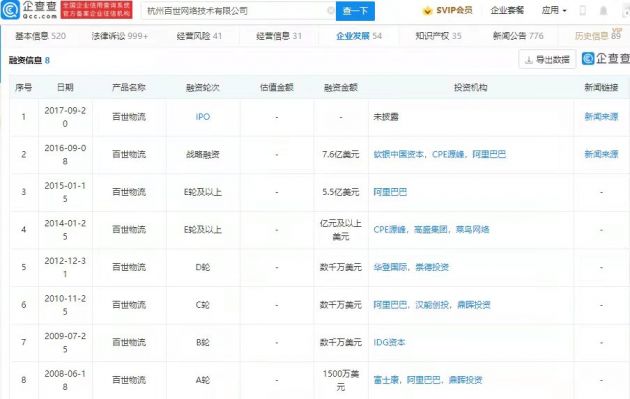Open CPE源峰 in the 7.6亿美元 row
The image size is (630, 399).
[x=448, y=154]
